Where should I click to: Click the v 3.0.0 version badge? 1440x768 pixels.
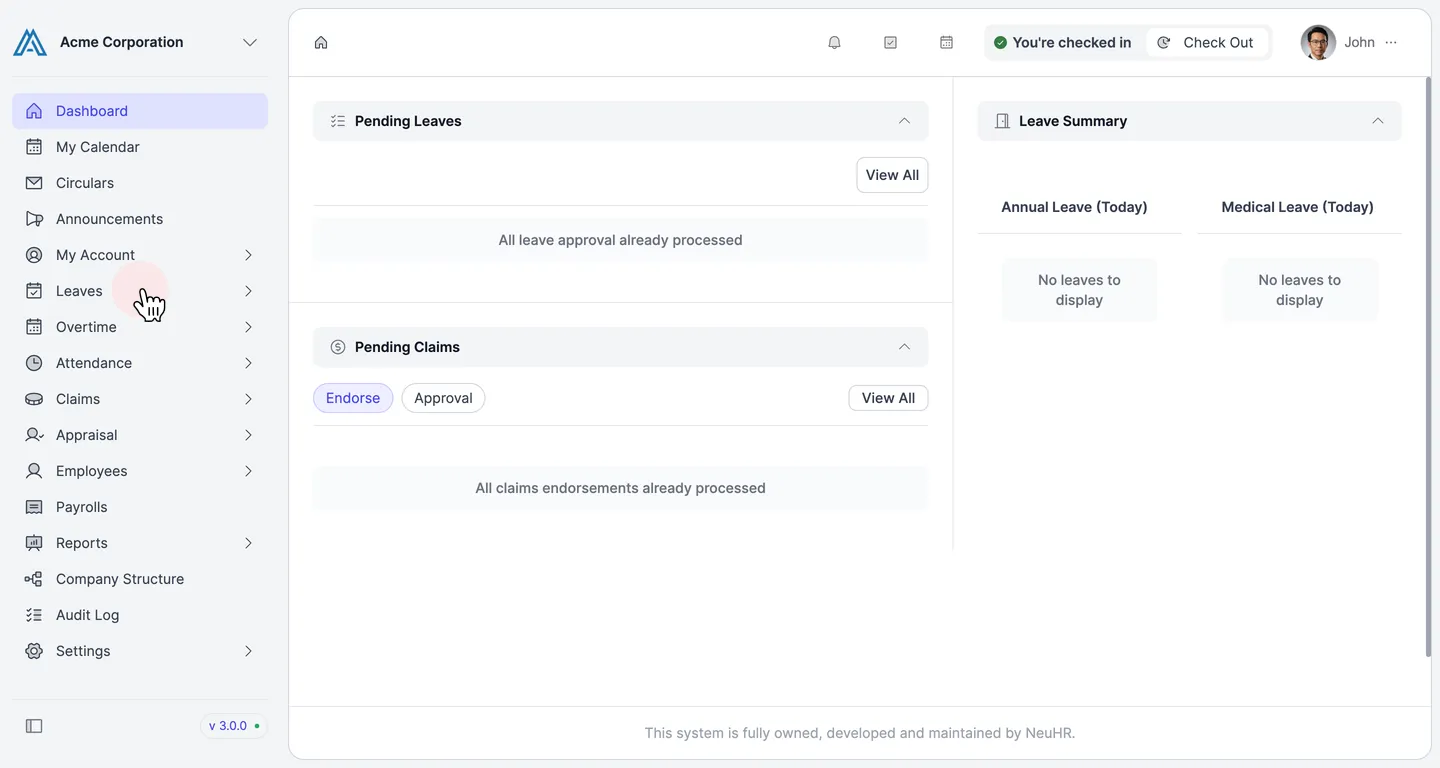point(234,726)
